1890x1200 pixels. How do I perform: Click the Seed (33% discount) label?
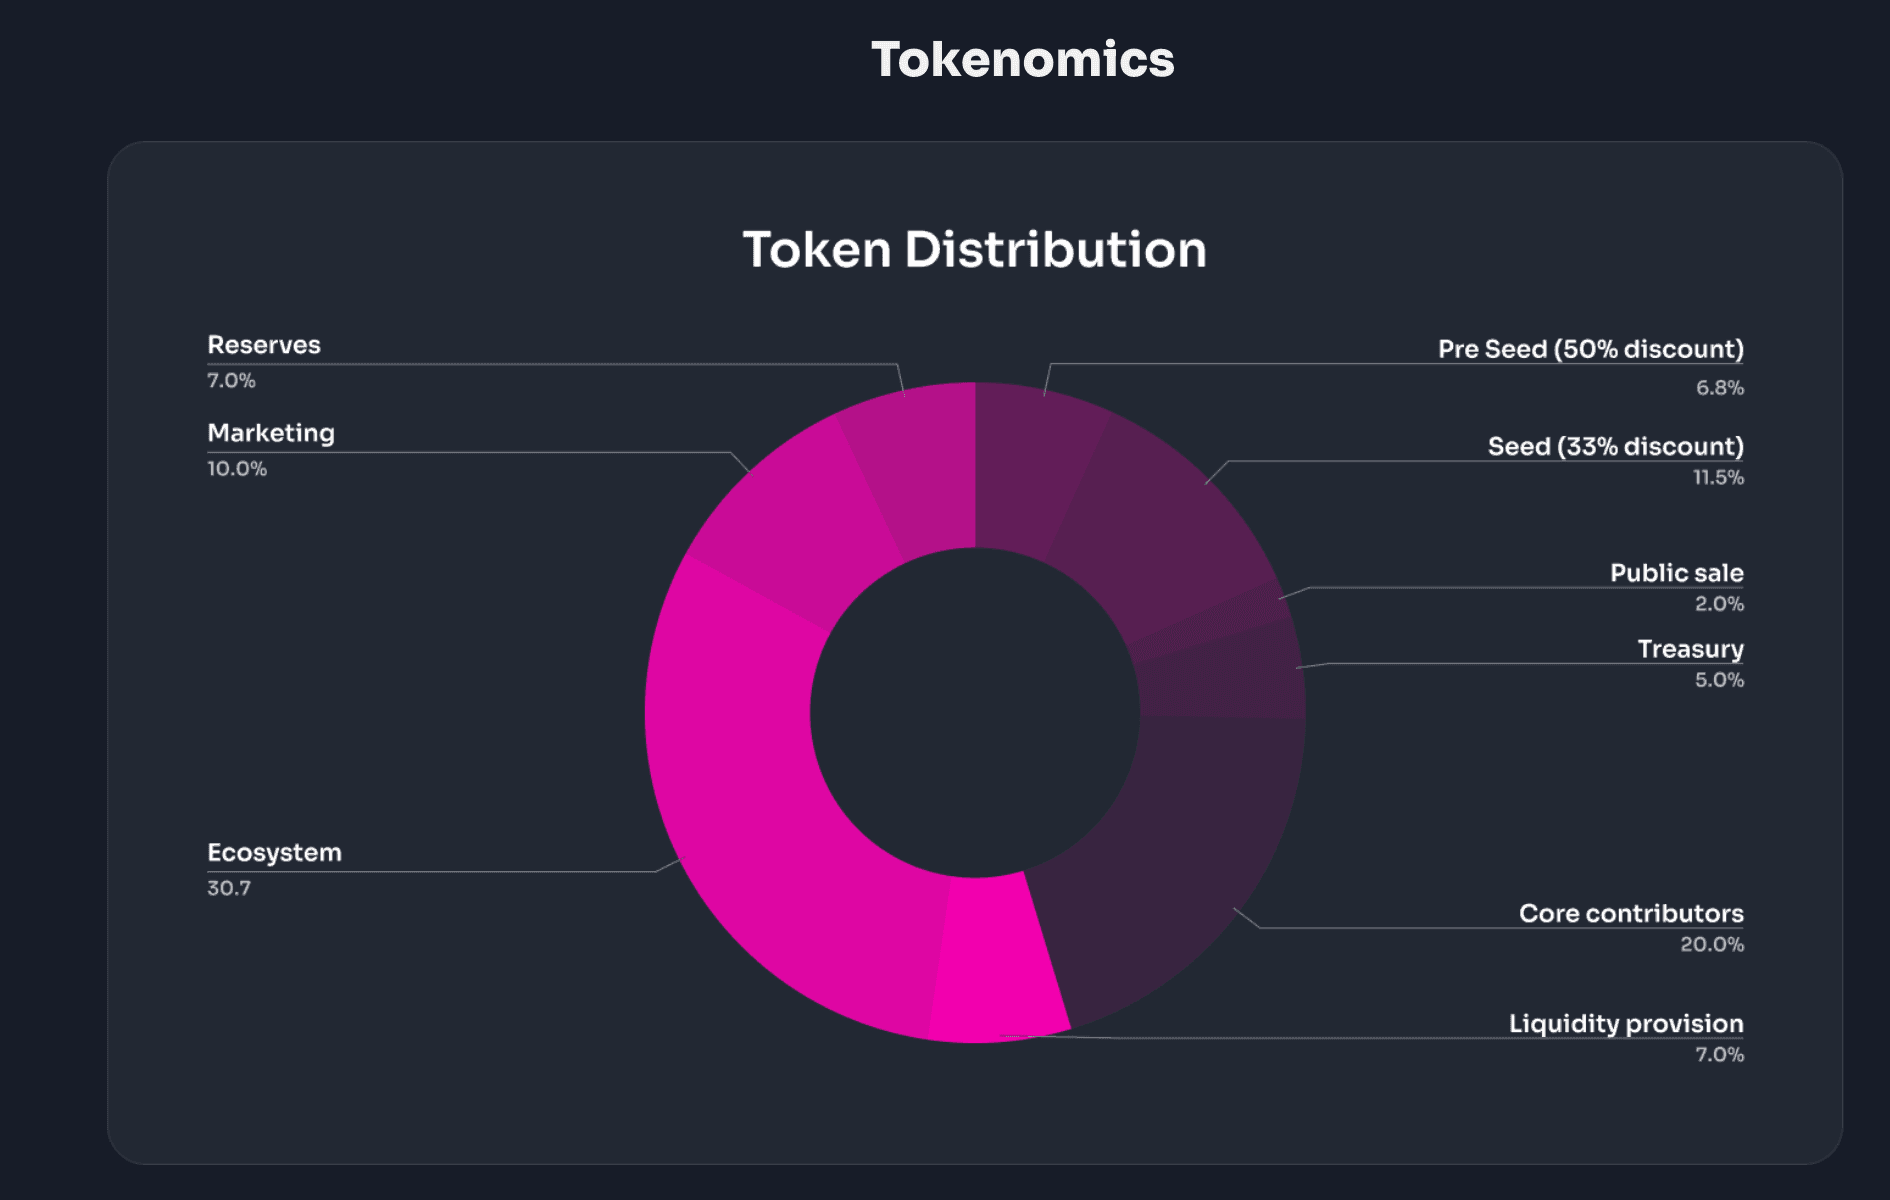[1615, 446]
